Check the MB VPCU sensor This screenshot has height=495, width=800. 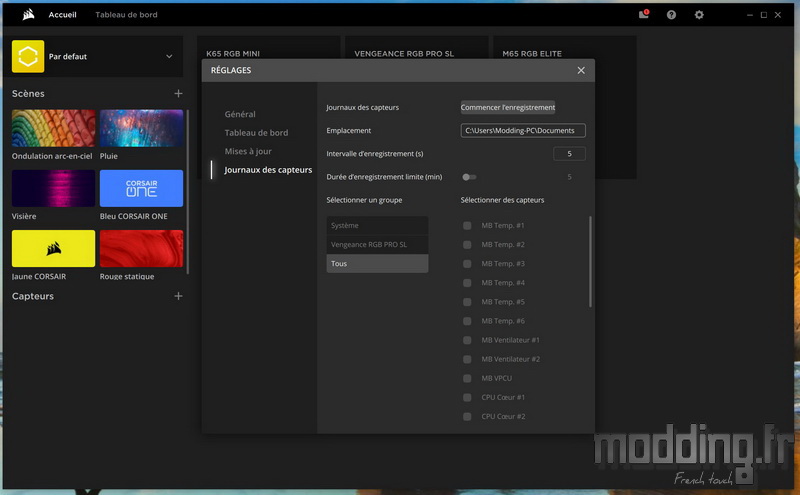click(x=467, y=378)
